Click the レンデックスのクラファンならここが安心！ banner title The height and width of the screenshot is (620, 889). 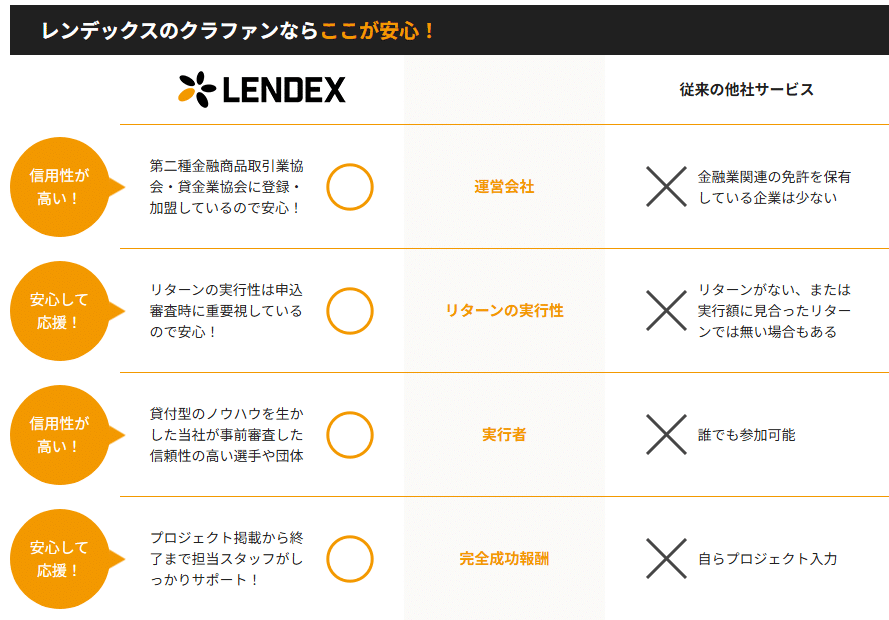tap(238, 30)
